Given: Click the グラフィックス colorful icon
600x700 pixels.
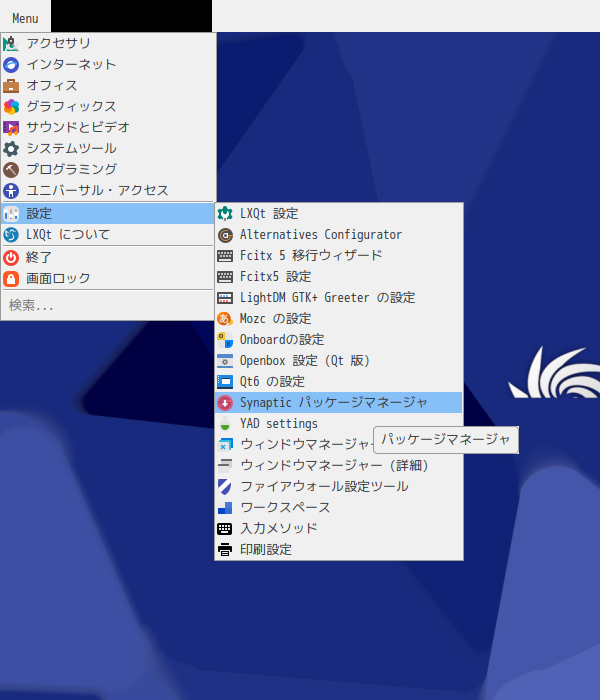Looking at the screenshot, I should [x=11, y=107].
